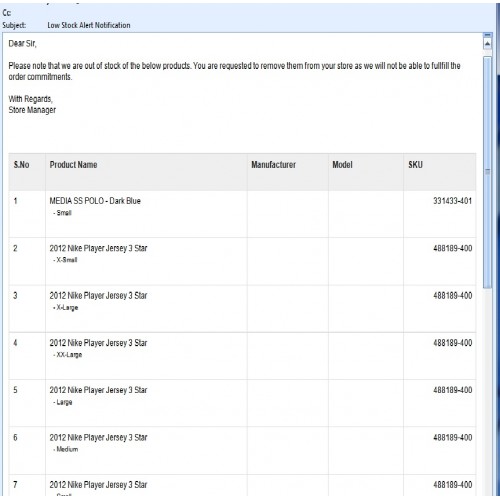Viewport: 500px width, 500px height.
Task: Click MEDIA SS POLO - Dark Blue product
Action: tap(95, 201)
